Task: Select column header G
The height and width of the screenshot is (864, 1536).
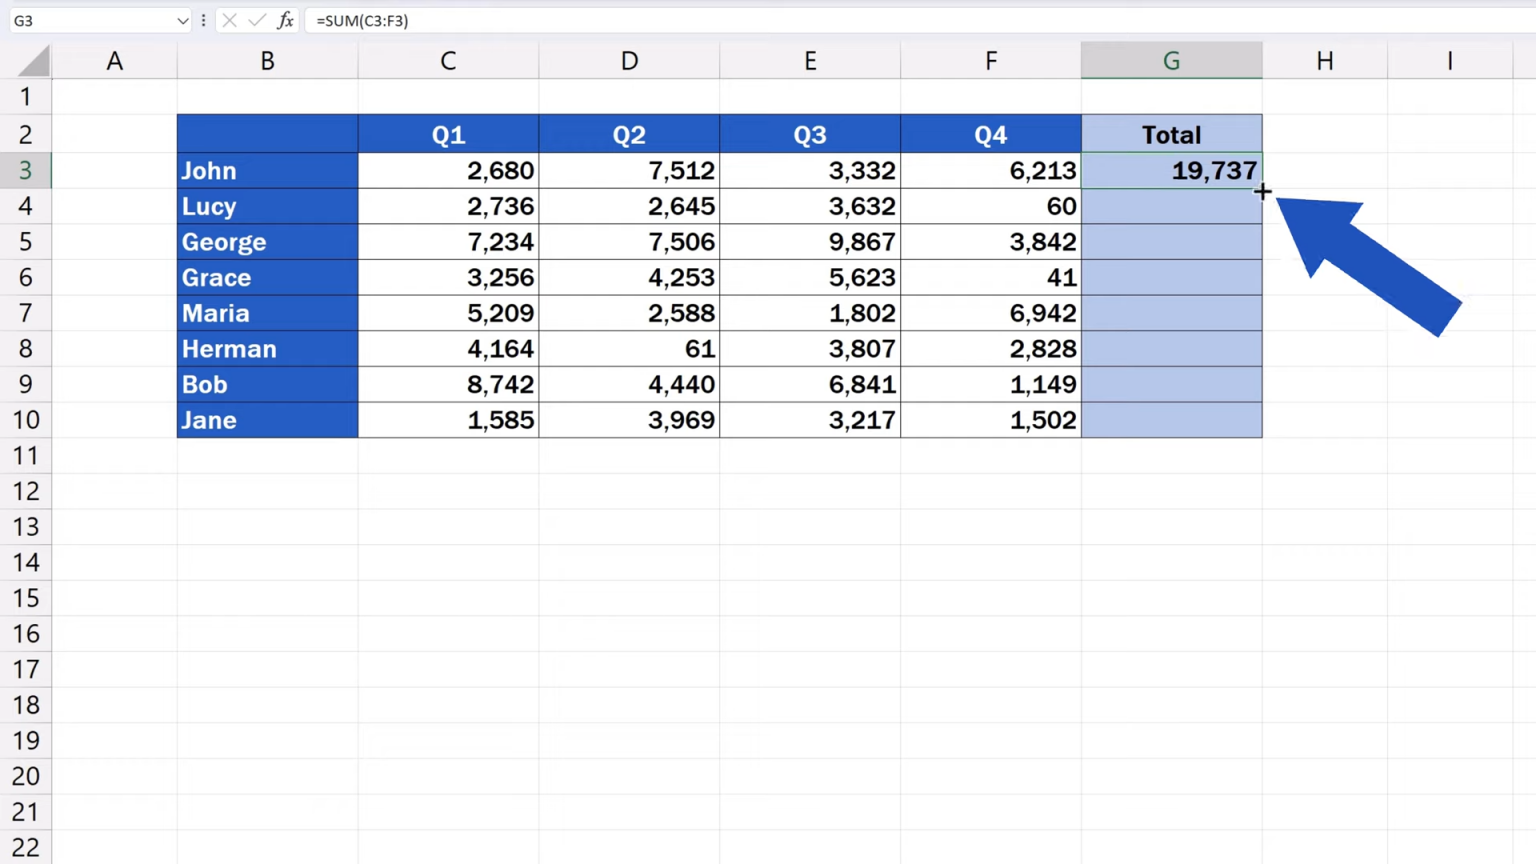Action: click(1171, 60)
